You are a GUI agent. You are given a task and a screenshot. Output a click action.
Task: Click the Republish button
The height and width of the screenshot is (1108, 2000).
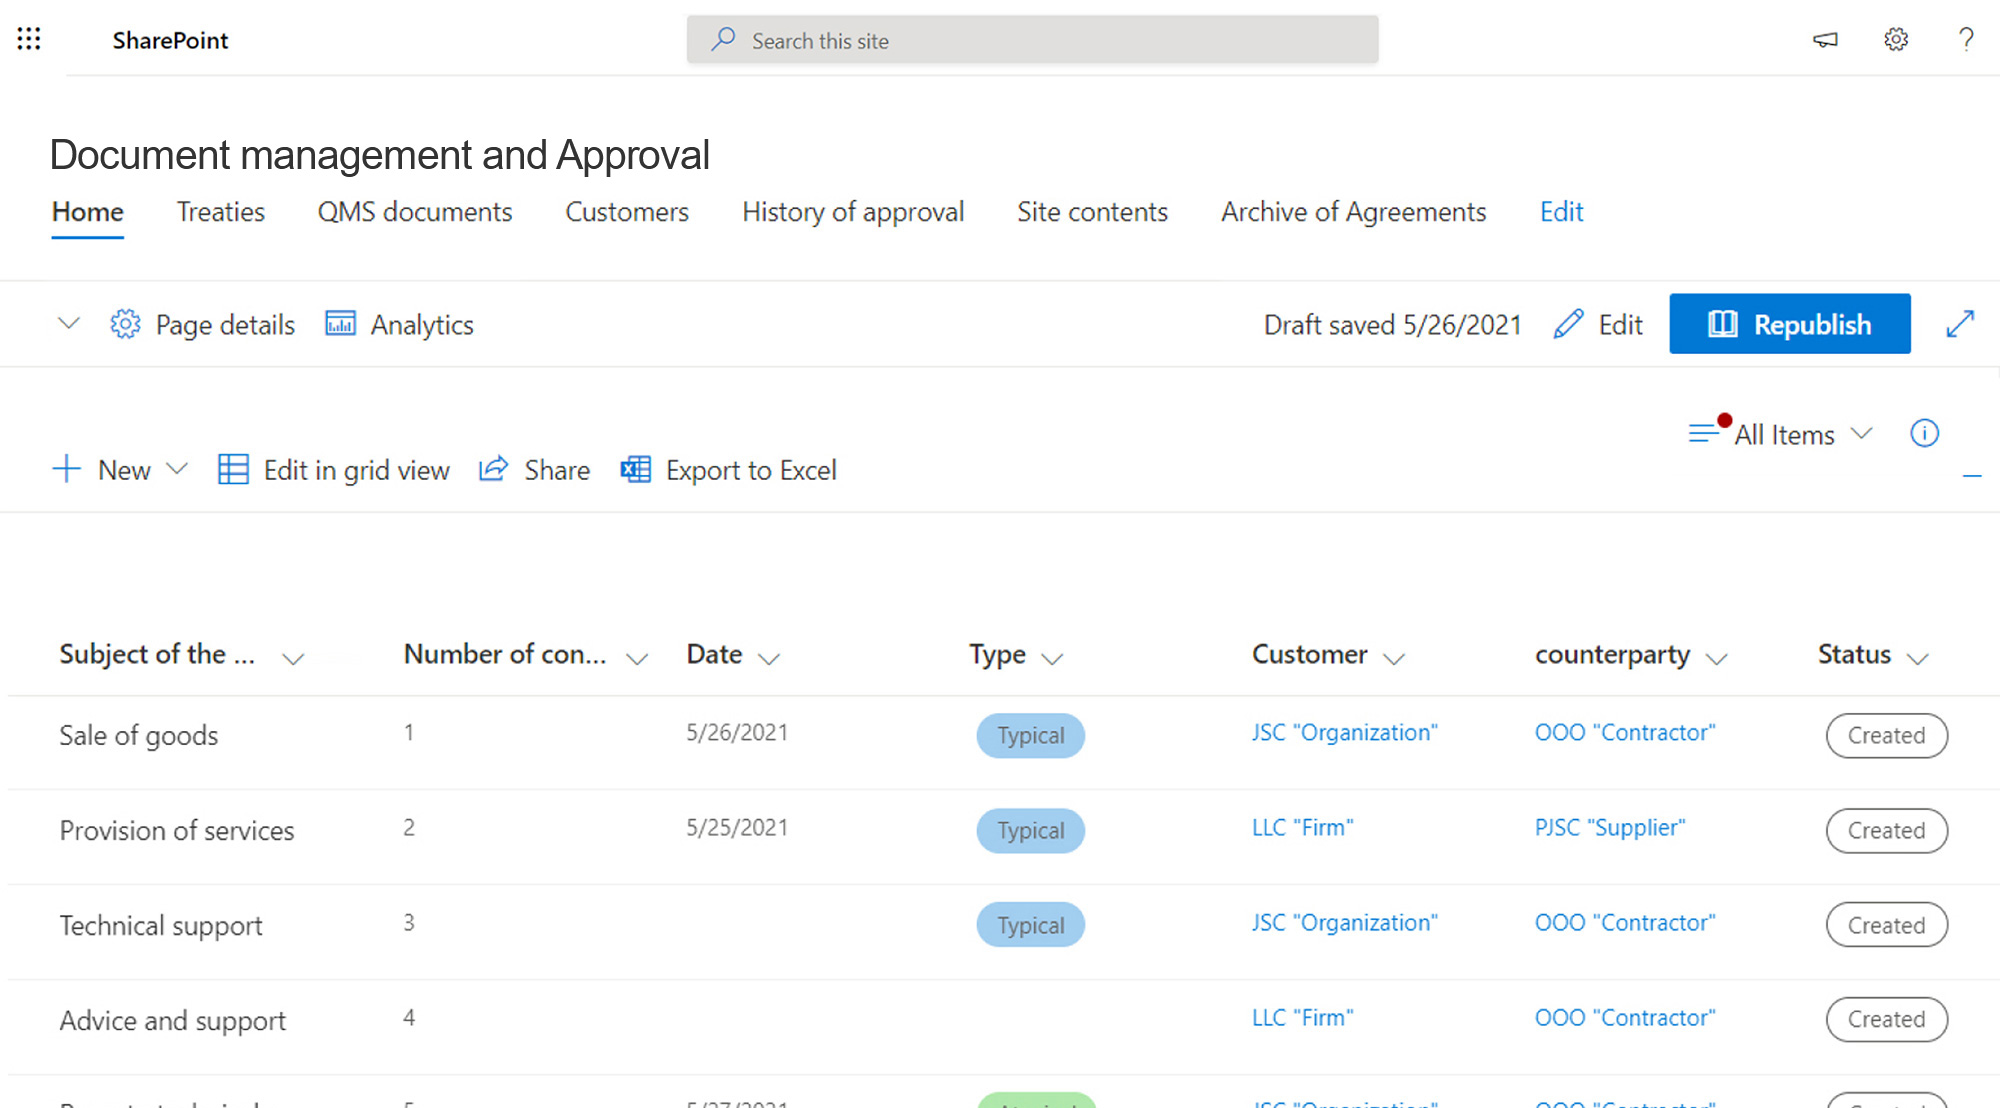1789,324
